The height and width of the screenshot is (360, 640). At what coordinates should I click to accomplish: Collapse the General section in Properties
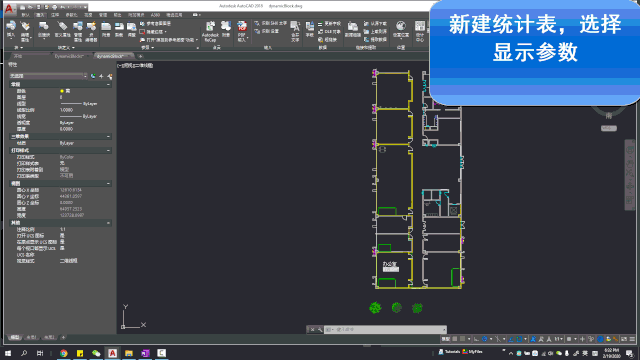pyautogui.click(x=108, y=84)
